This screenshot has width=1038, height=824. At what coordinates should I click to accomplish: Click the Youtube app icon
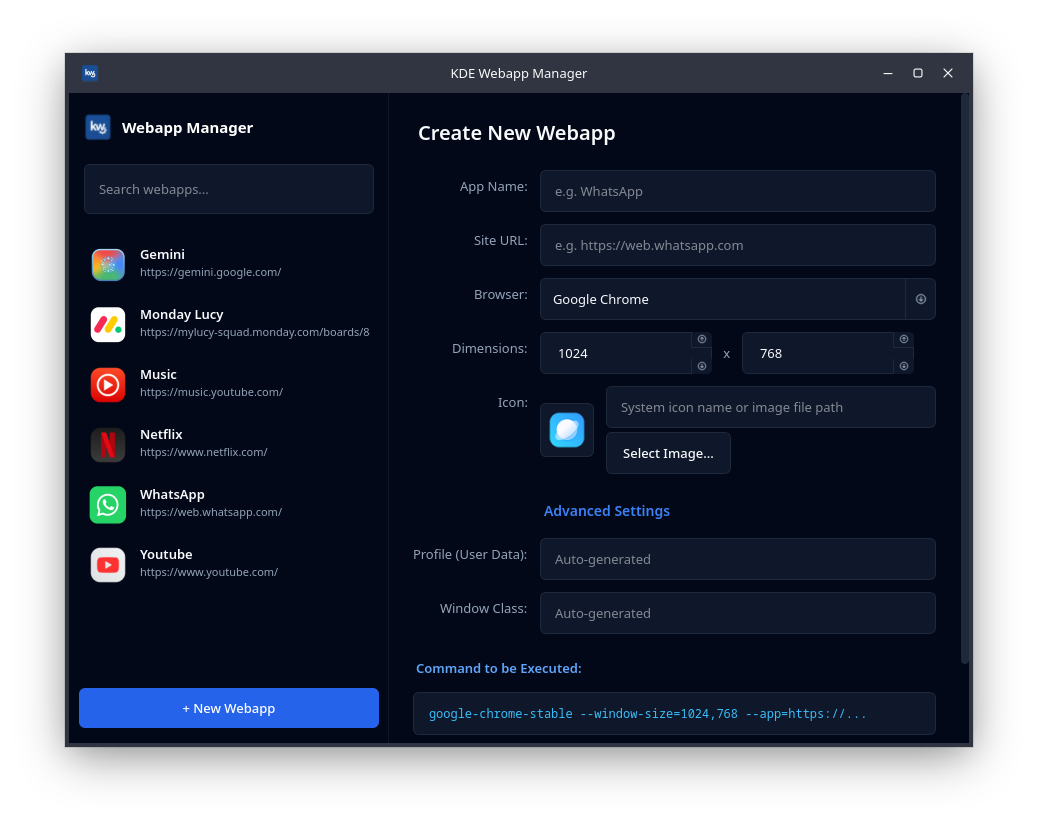(x=108, y=565)
